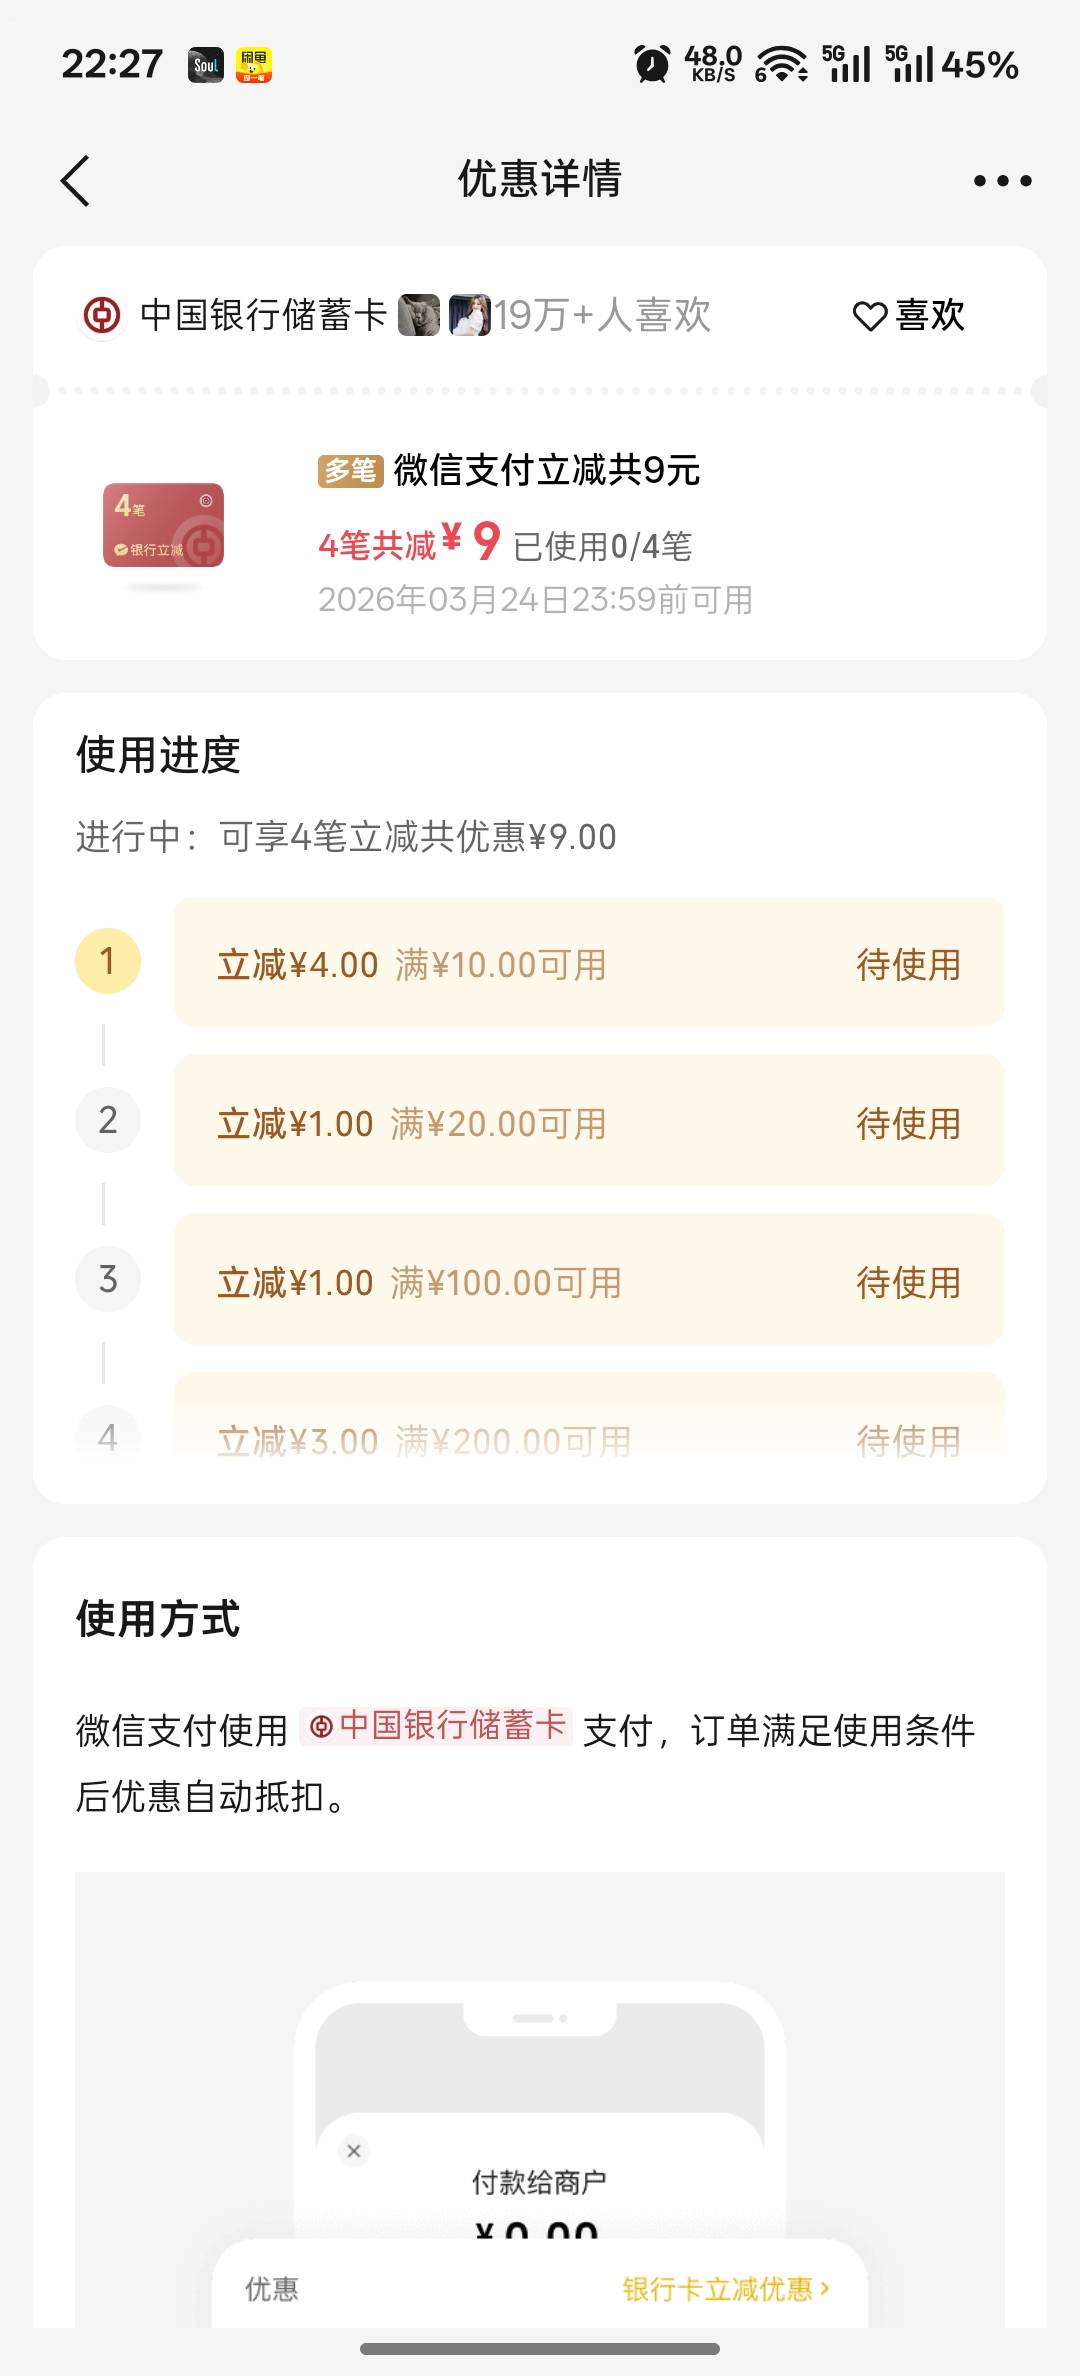Select step 1 circle in progress
This screenshot has height=2376, width=1080.
click(108, 961)
